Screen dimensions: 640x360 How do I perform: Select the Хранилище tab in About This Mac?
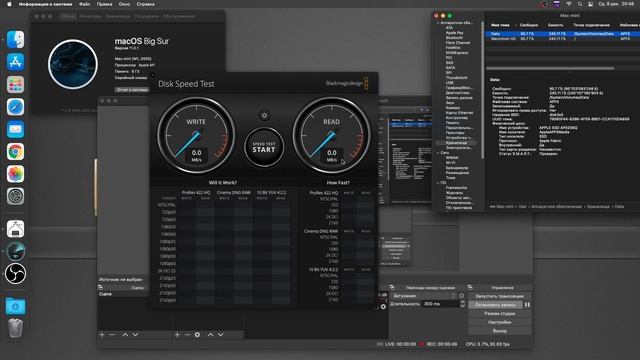[118, 16]
